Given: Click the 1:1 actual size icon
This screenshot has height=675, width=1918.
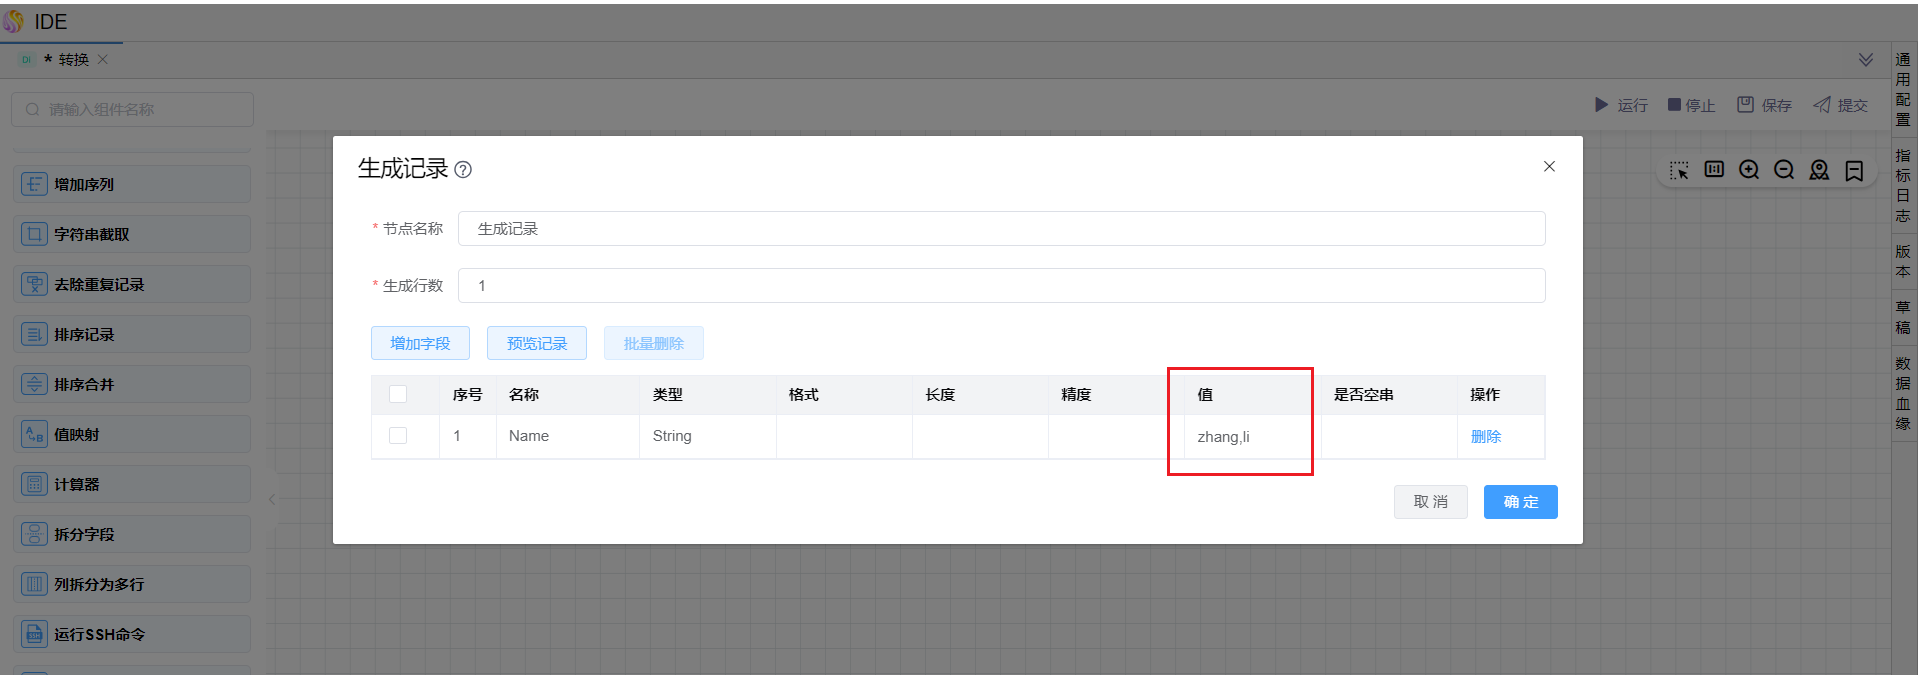Looking at the screenshot, I should [x=1714, y=170].
